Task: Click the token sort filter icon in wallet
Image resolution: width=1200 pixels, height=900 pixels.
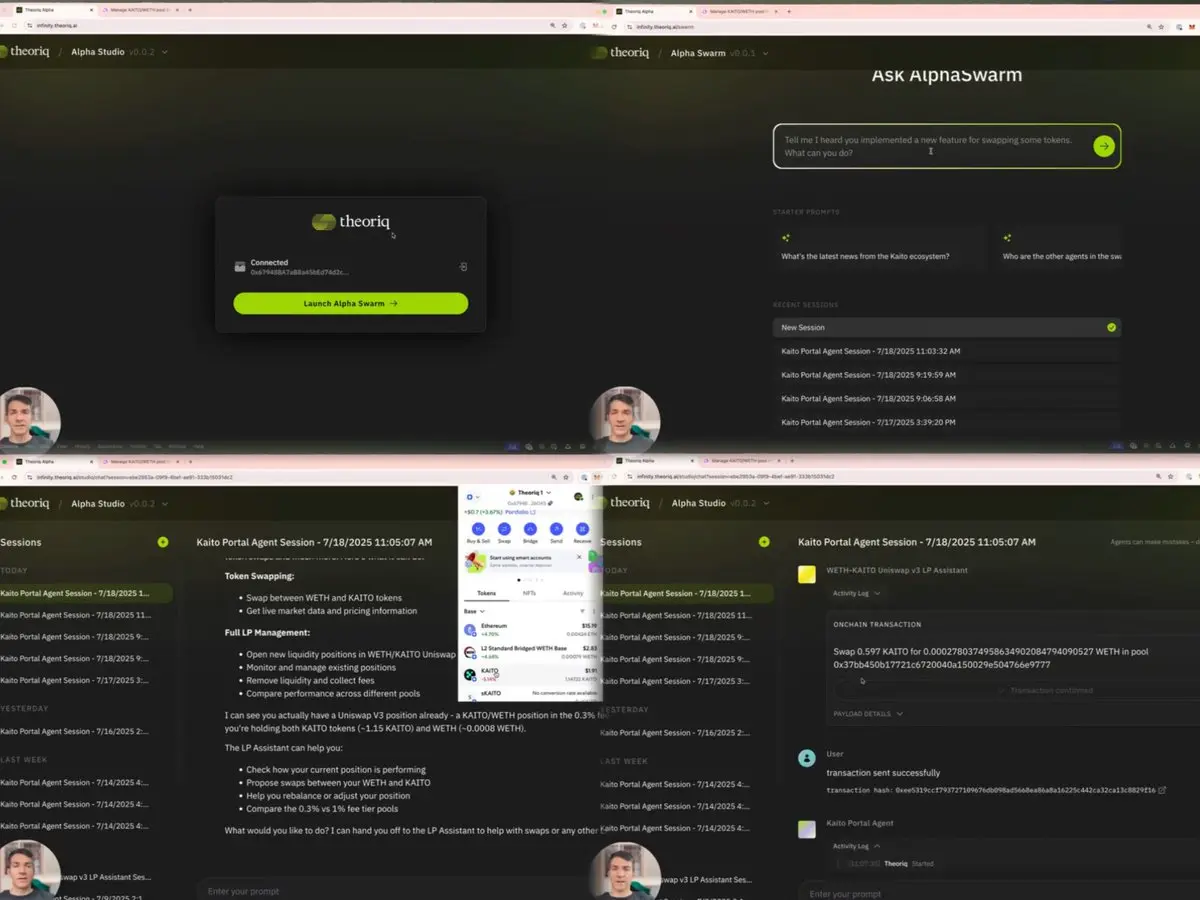Action: click(582, 611)
